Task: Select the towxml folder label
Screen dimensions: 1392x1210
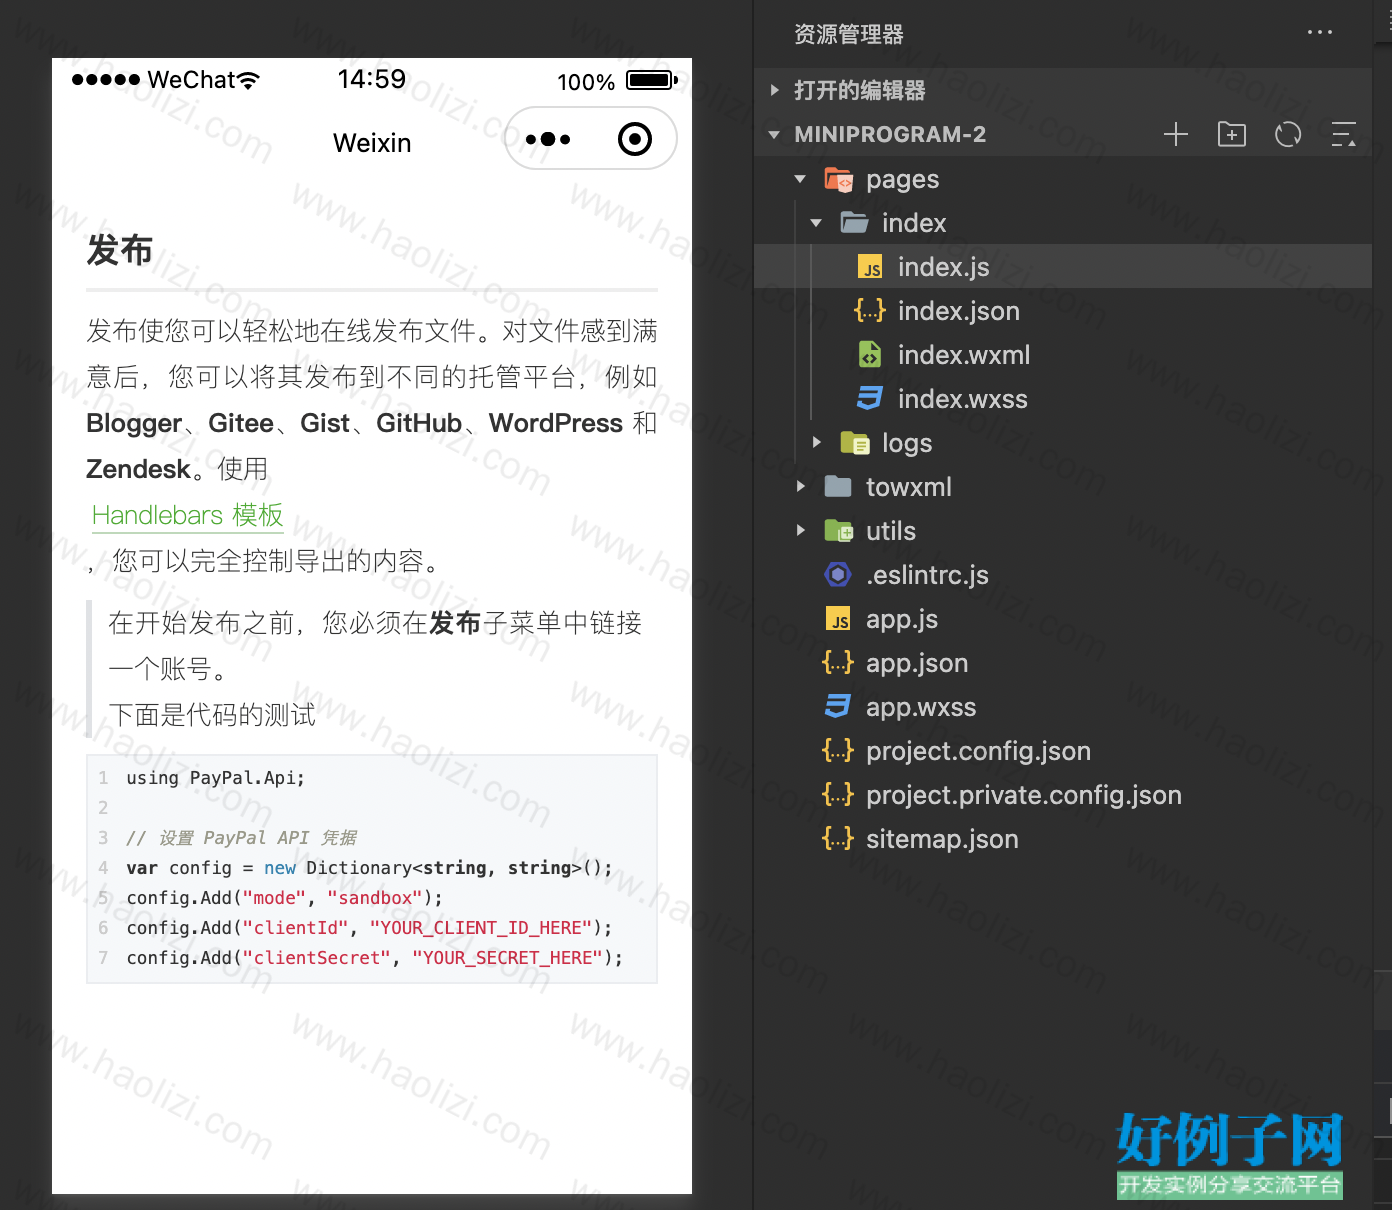Action: (909, 487)
